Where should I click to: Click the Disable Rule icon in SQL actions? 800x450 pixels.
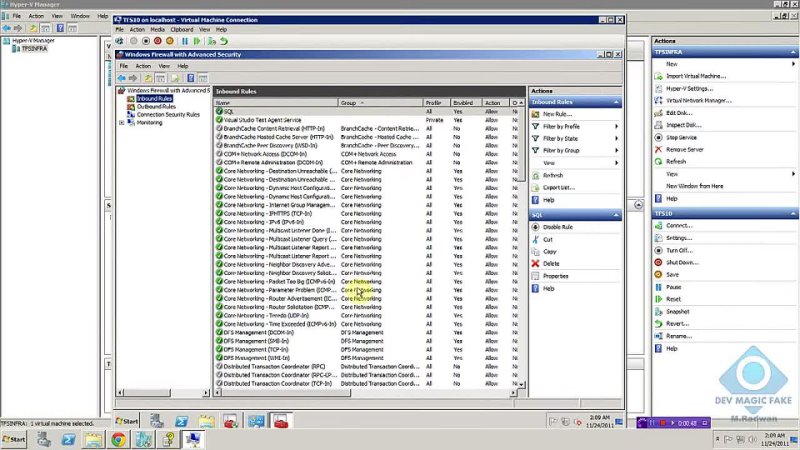pos(535,227)
